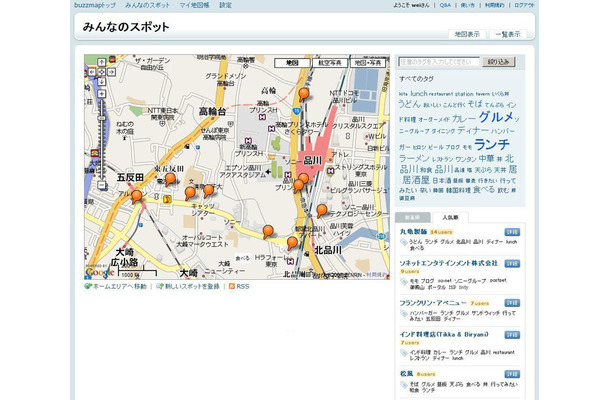Click the ホームエリアへ移動 link

[x=119, y=286]
